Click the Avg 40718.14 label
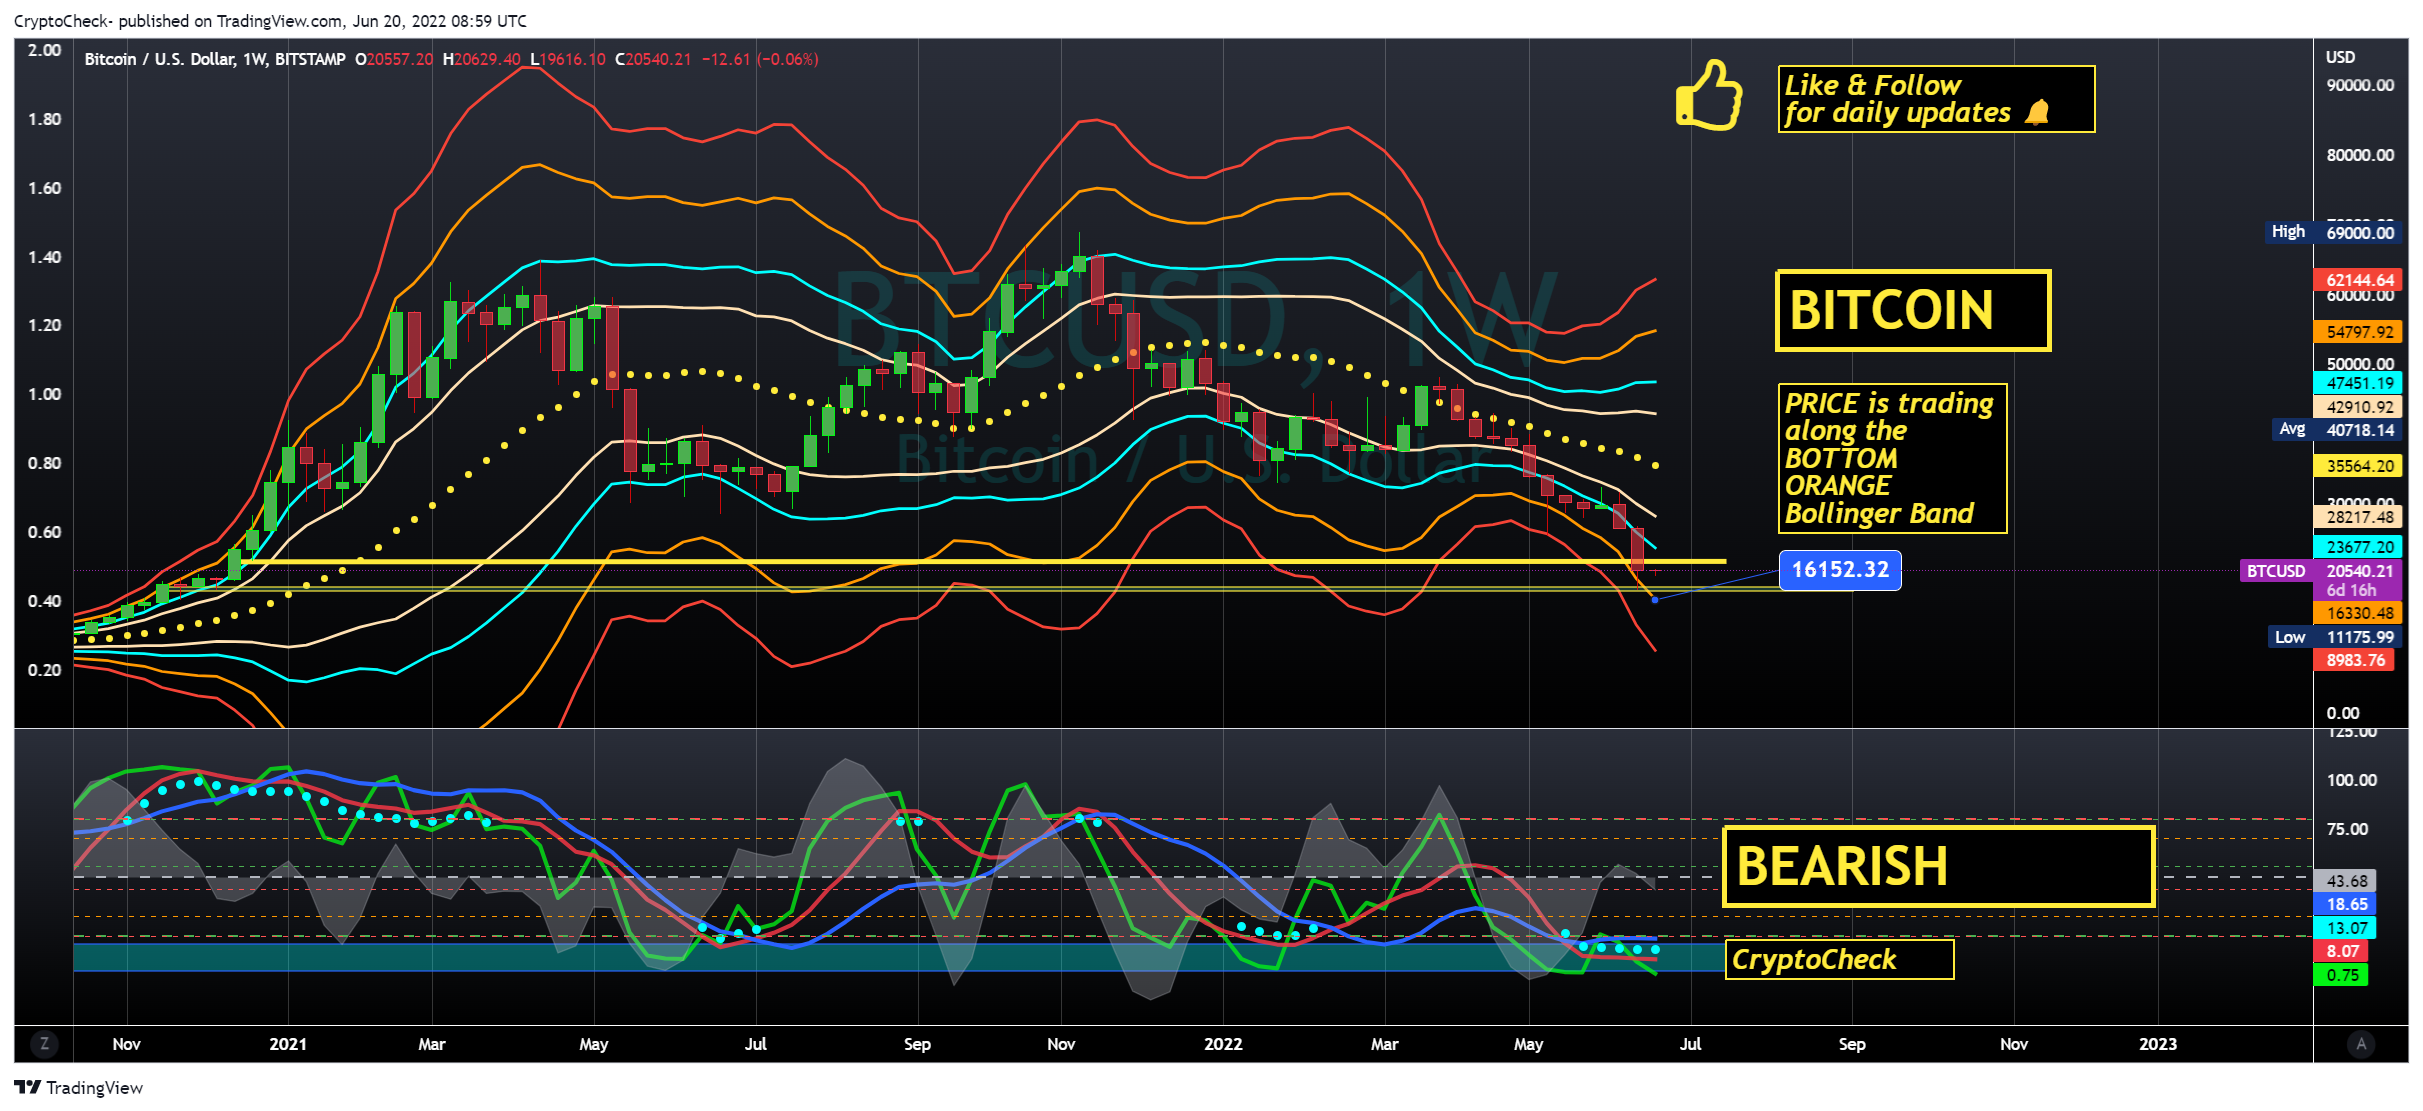 tap(2335, 430)
